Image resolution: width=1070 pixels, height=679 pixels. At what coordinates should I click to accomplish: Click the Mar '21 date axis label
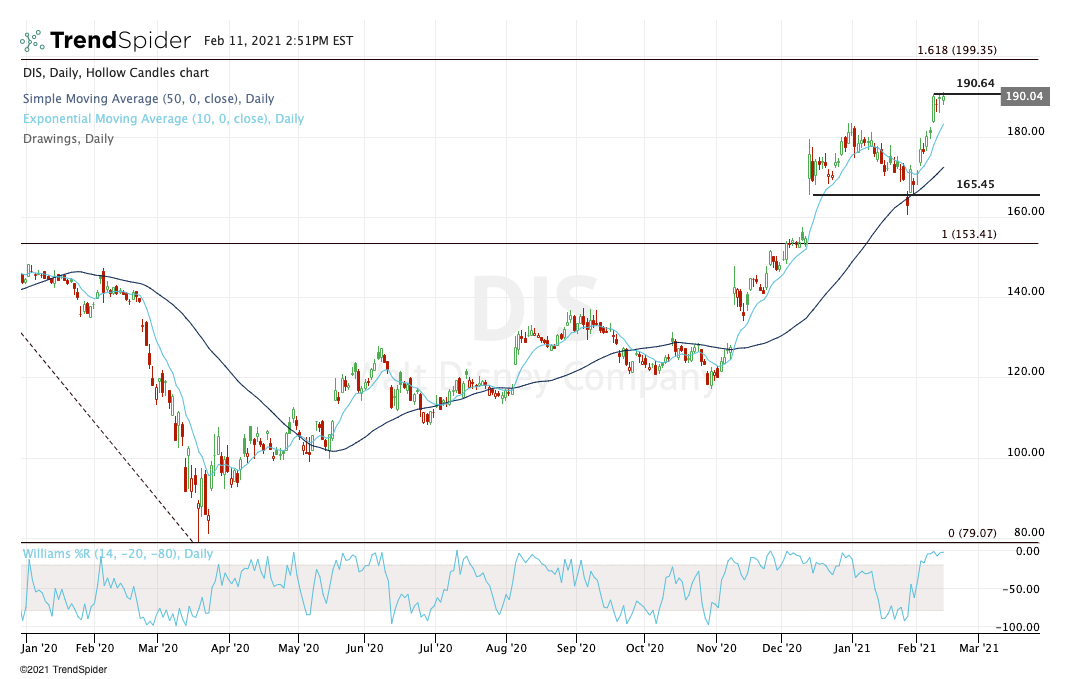(979, 648)
